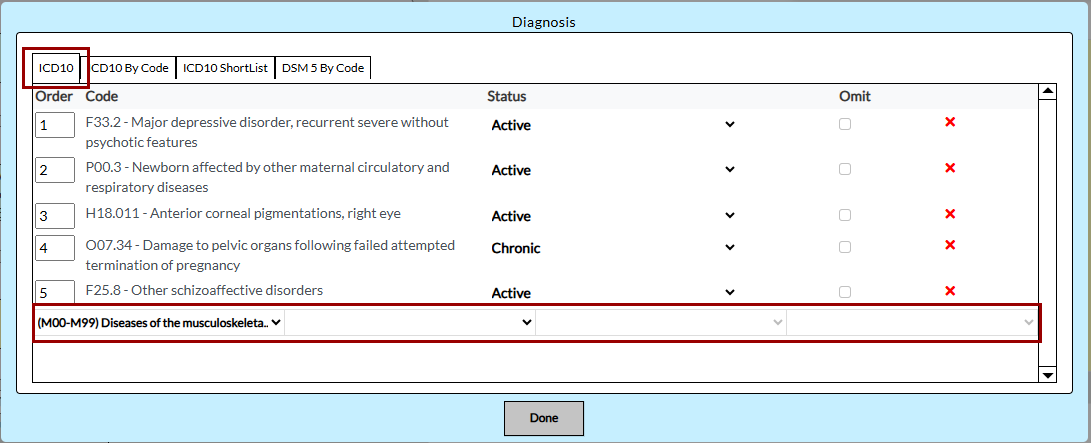1091x443 pixels.
Task: Select the ICD10 ShortList tab
Action: [x=225, y=68]
